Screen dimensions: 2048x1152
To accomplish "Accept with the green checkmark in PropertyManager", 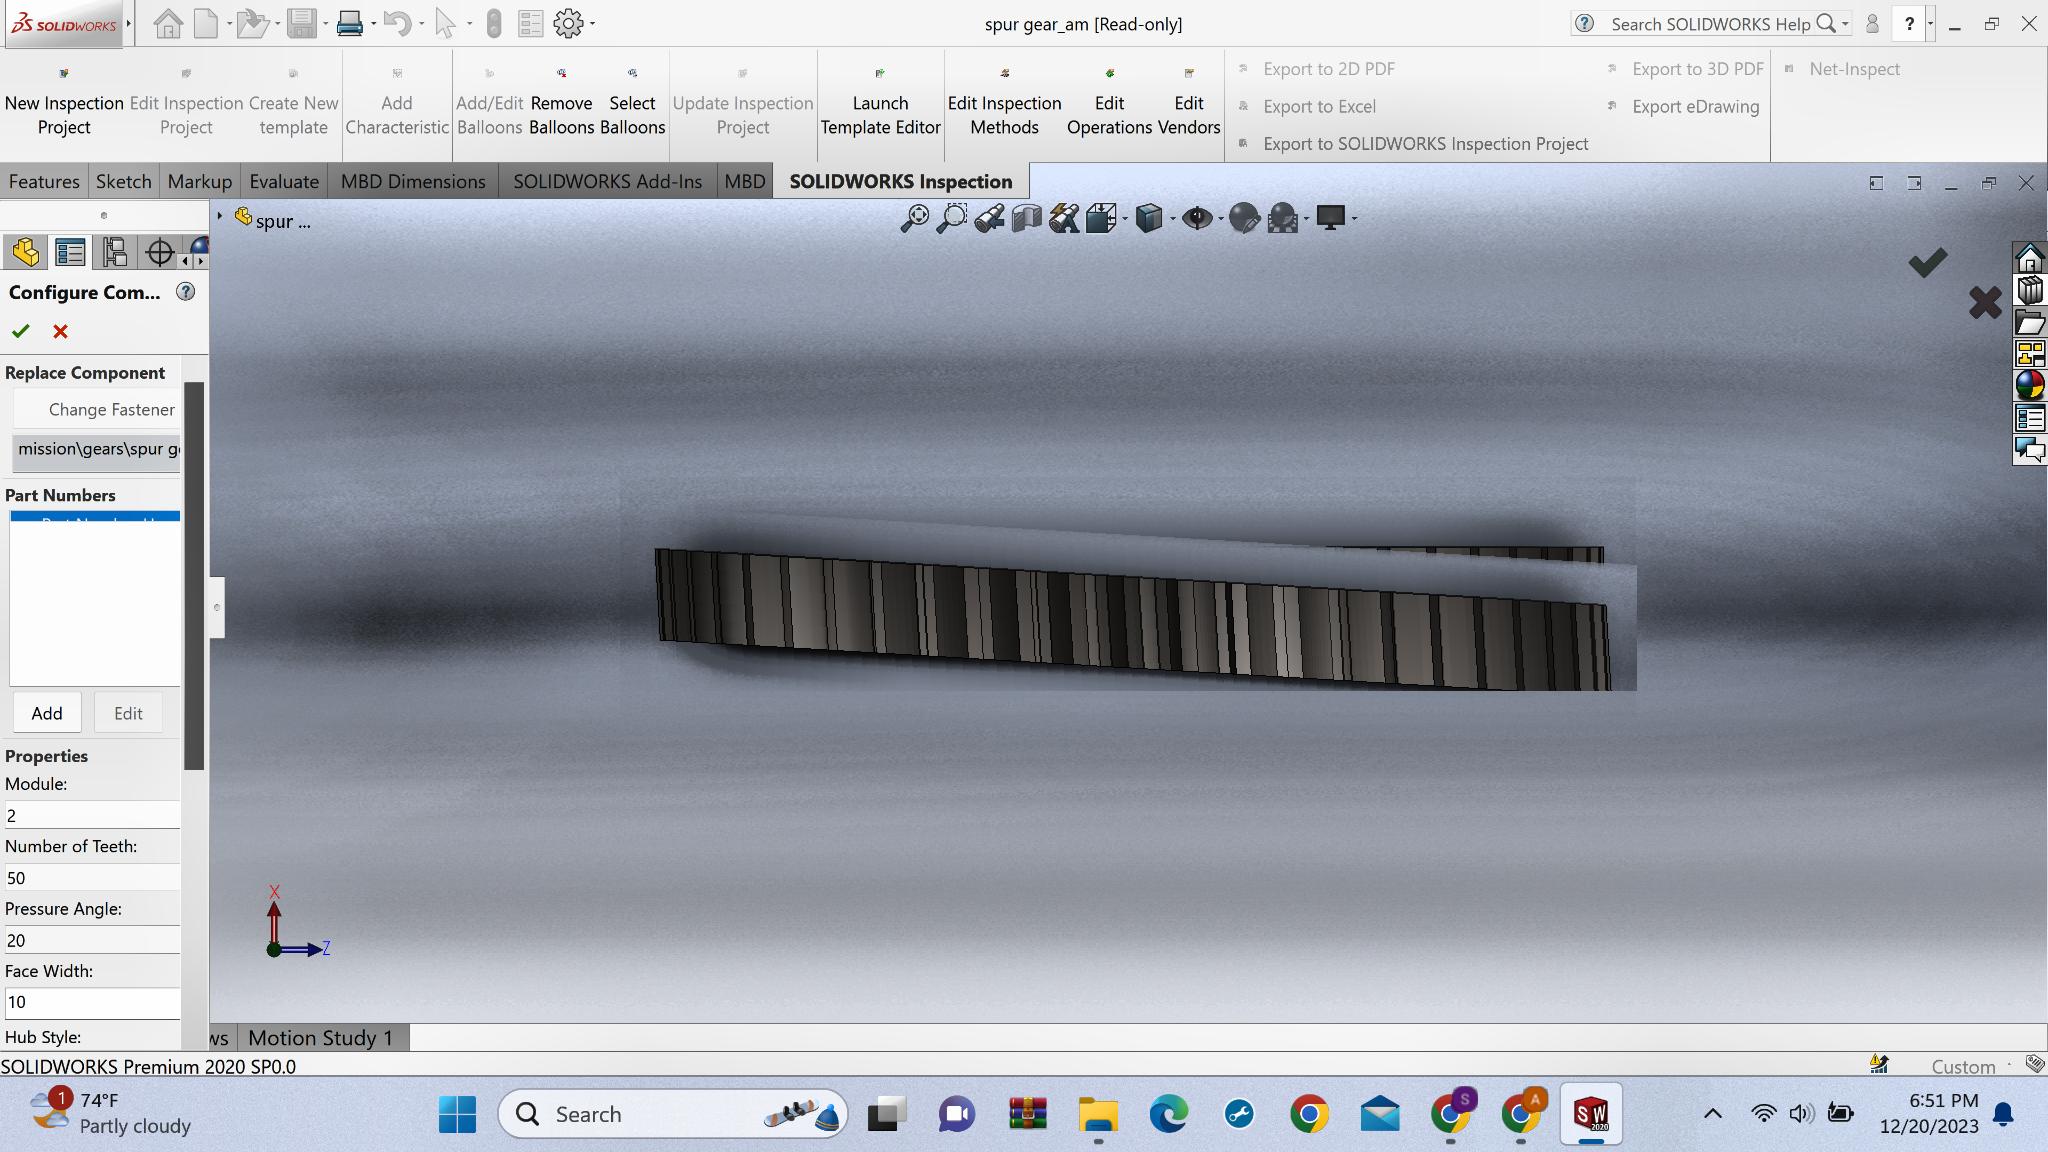I will (x=21, y=331).
